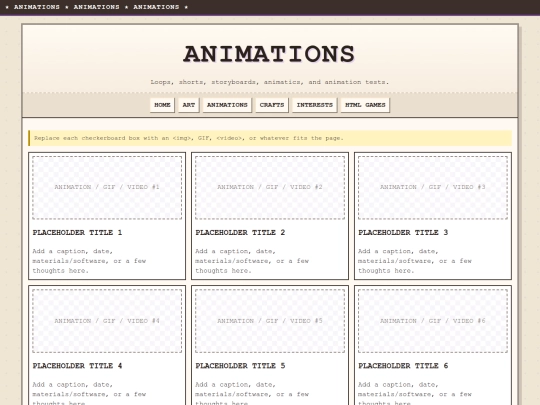Click the yellow 'Replace each checkerboard box' notice

pyautogui.click(x=270, y=138)
